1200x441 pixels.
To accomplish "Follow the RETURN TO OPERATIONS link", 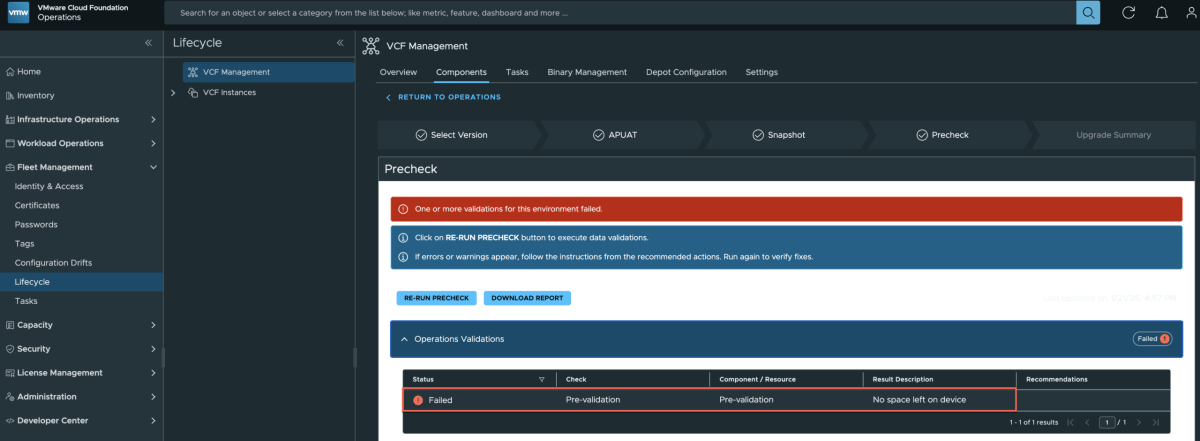I will click(x=448, y=97).
